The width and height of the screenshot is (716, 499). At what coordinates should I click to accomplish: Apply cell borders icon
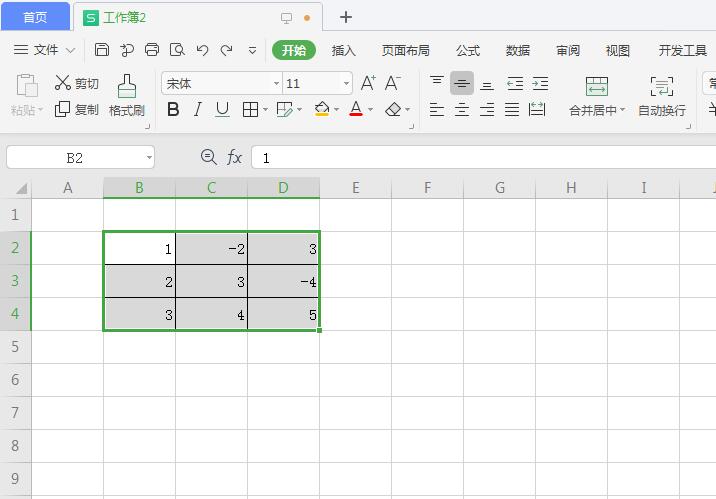click(250, 110)
